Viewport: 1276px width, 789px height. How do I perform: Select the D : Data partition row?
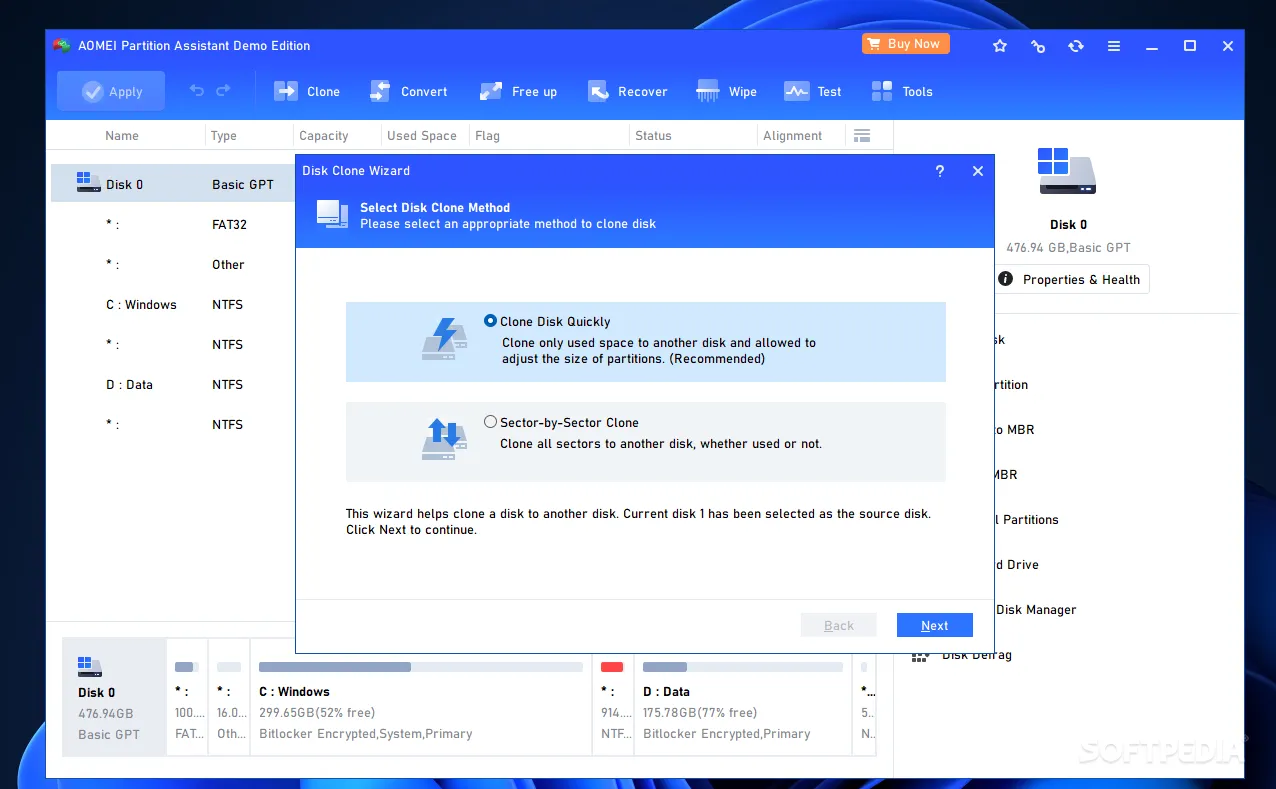130,385
